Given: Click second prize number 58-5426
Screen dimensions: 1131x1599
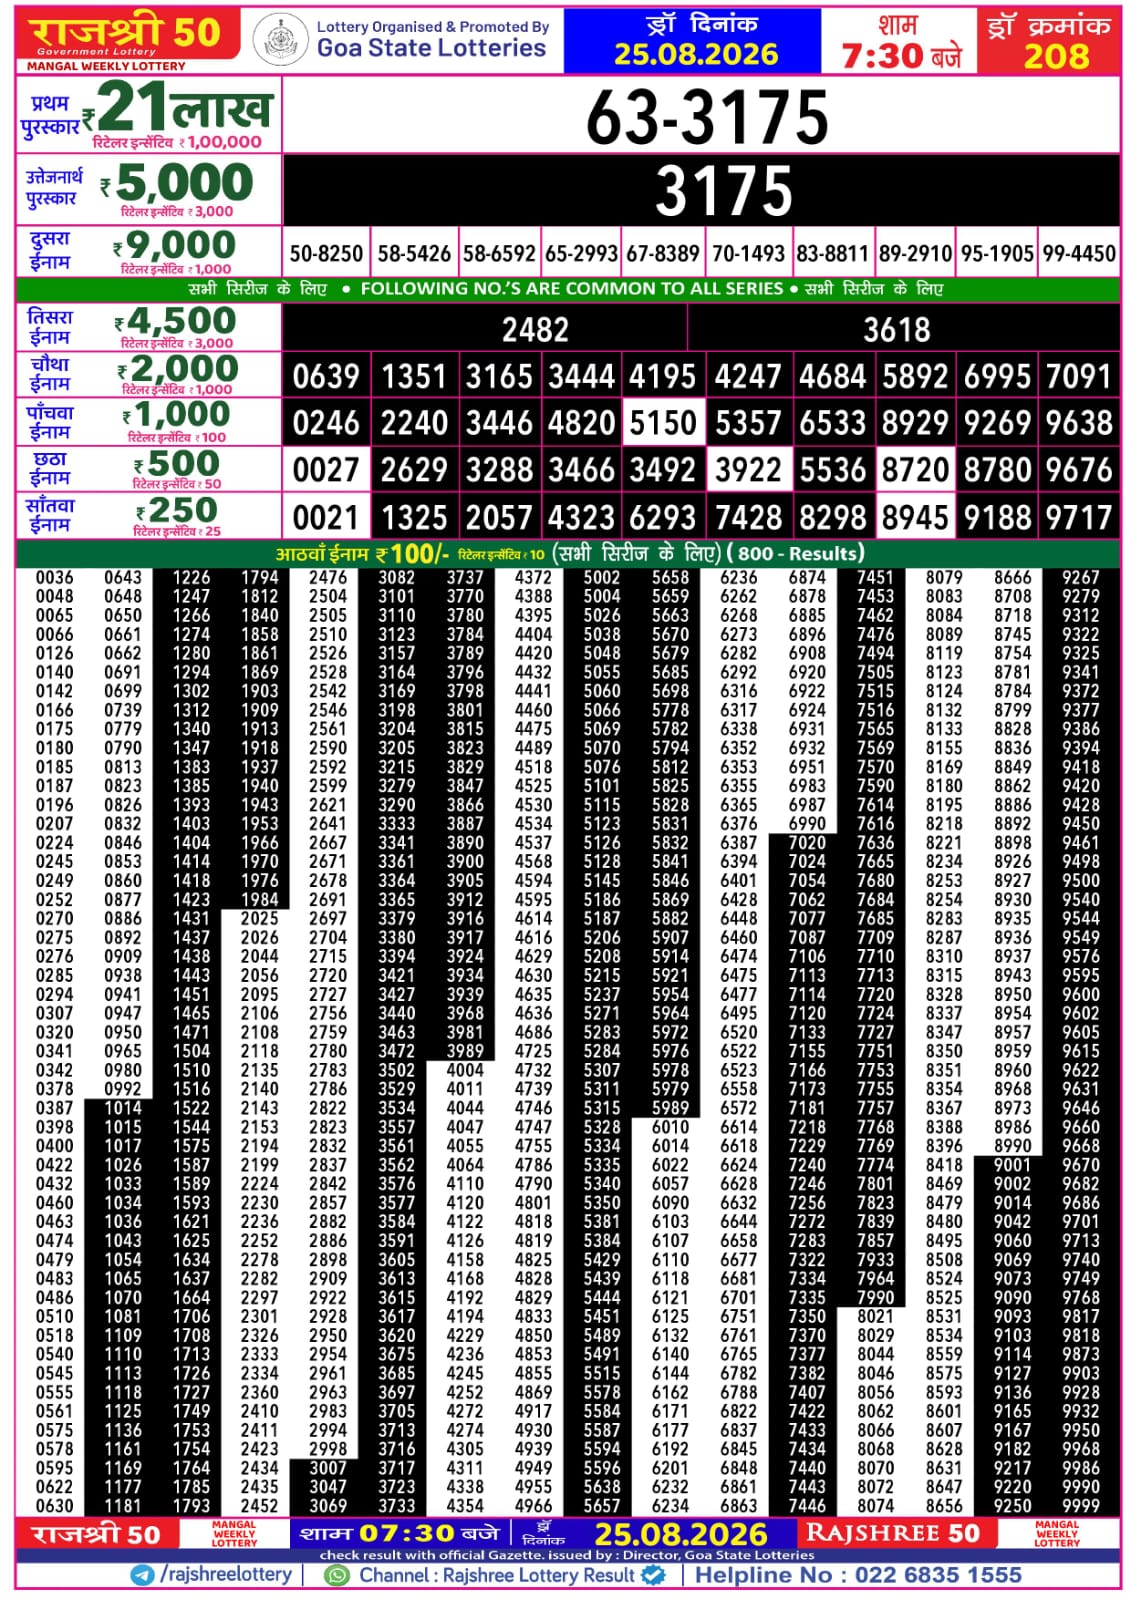Looking at the screenshot, I should point(414,254).
